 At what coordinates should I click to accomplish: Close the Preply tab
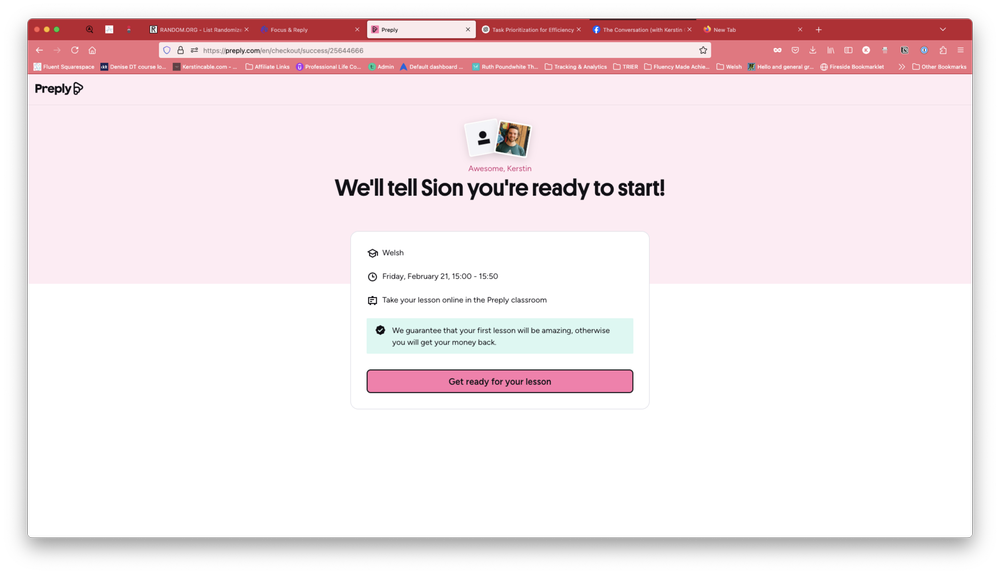(x=467, y=29)
